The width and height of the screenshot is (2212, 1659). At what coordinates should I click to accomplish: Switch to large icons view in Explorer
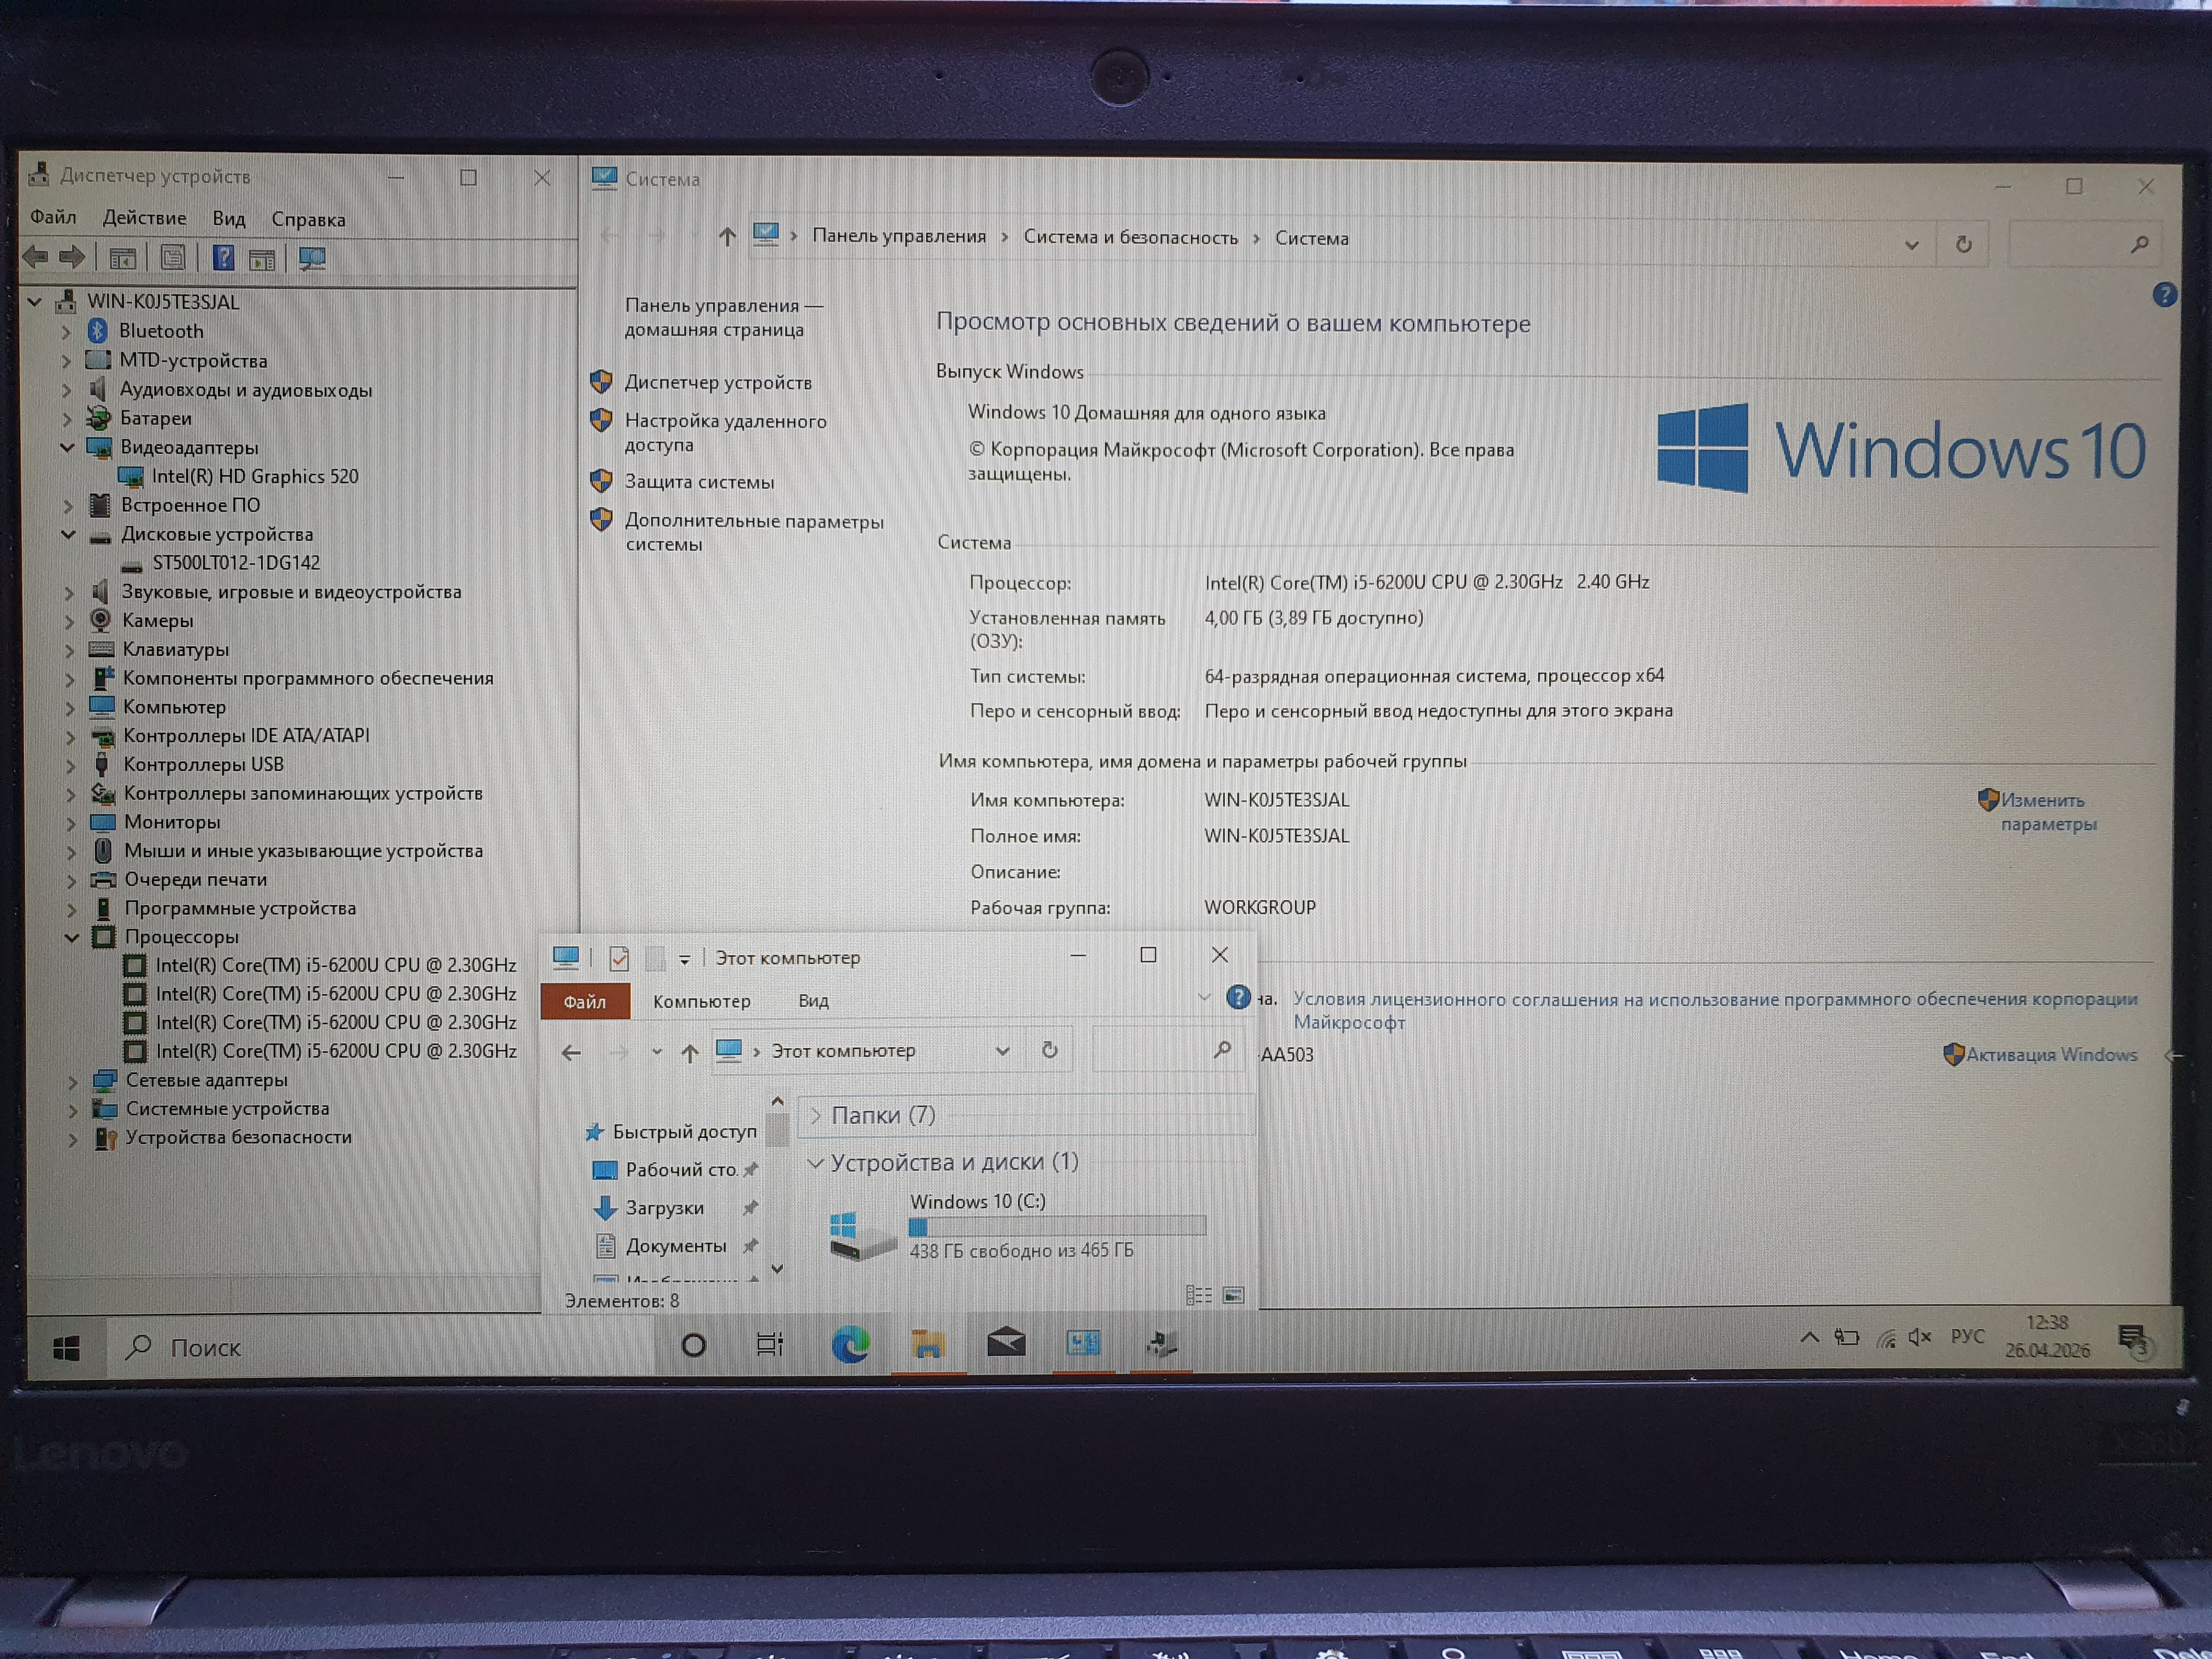click(x=1234, y=1296)
